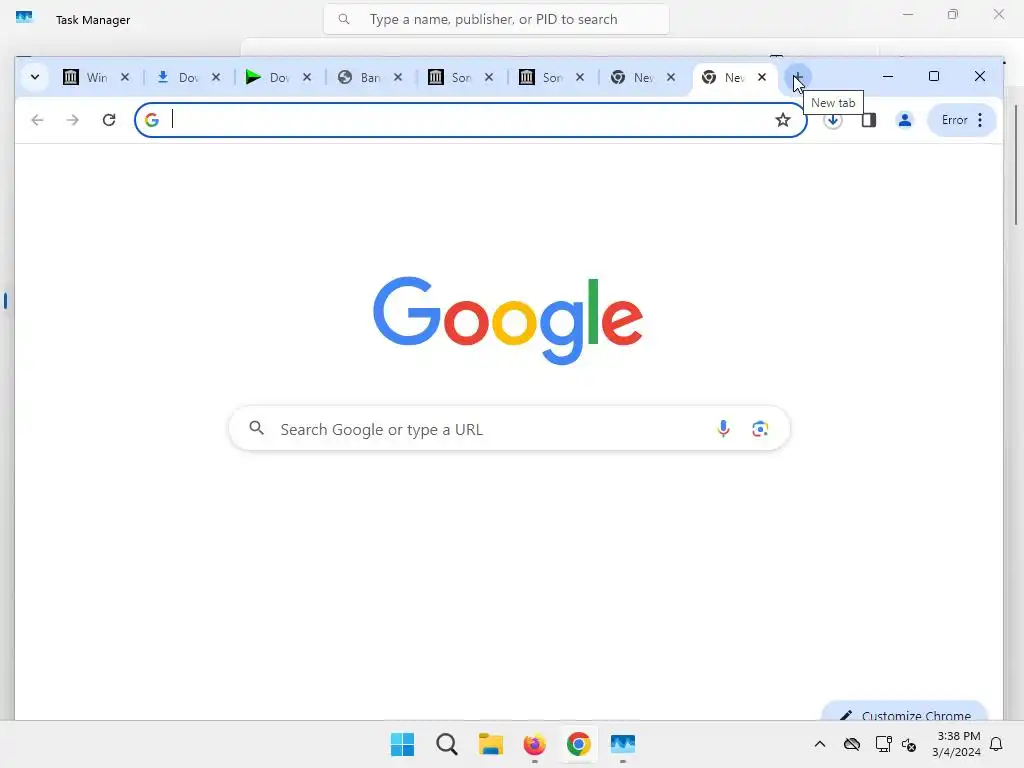The width and height of the screenshot is (1024, 768).
Task: Switch to the second 'Son' tab
Action: (x=541, y=77)
